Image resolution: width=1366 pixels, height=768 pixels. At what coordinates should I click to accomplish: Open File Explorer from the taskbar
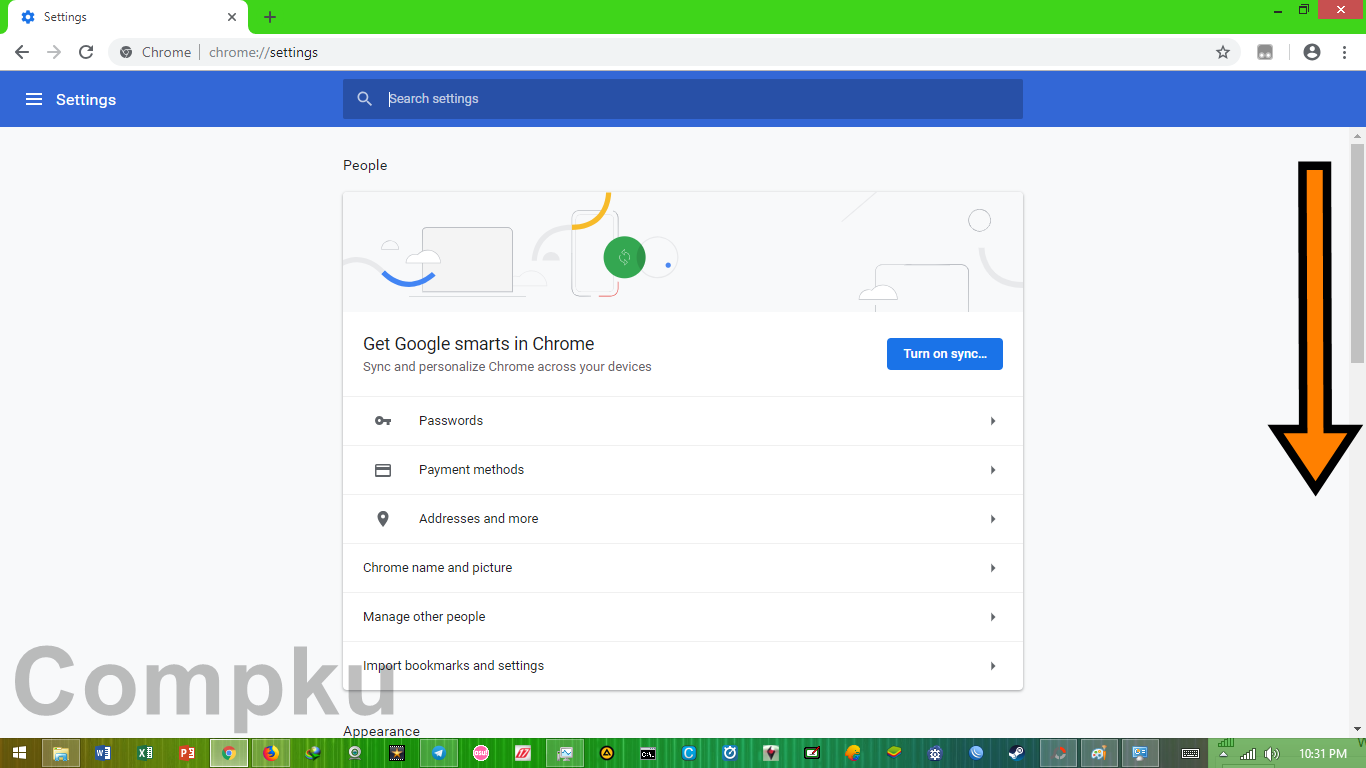click(61, 753)
